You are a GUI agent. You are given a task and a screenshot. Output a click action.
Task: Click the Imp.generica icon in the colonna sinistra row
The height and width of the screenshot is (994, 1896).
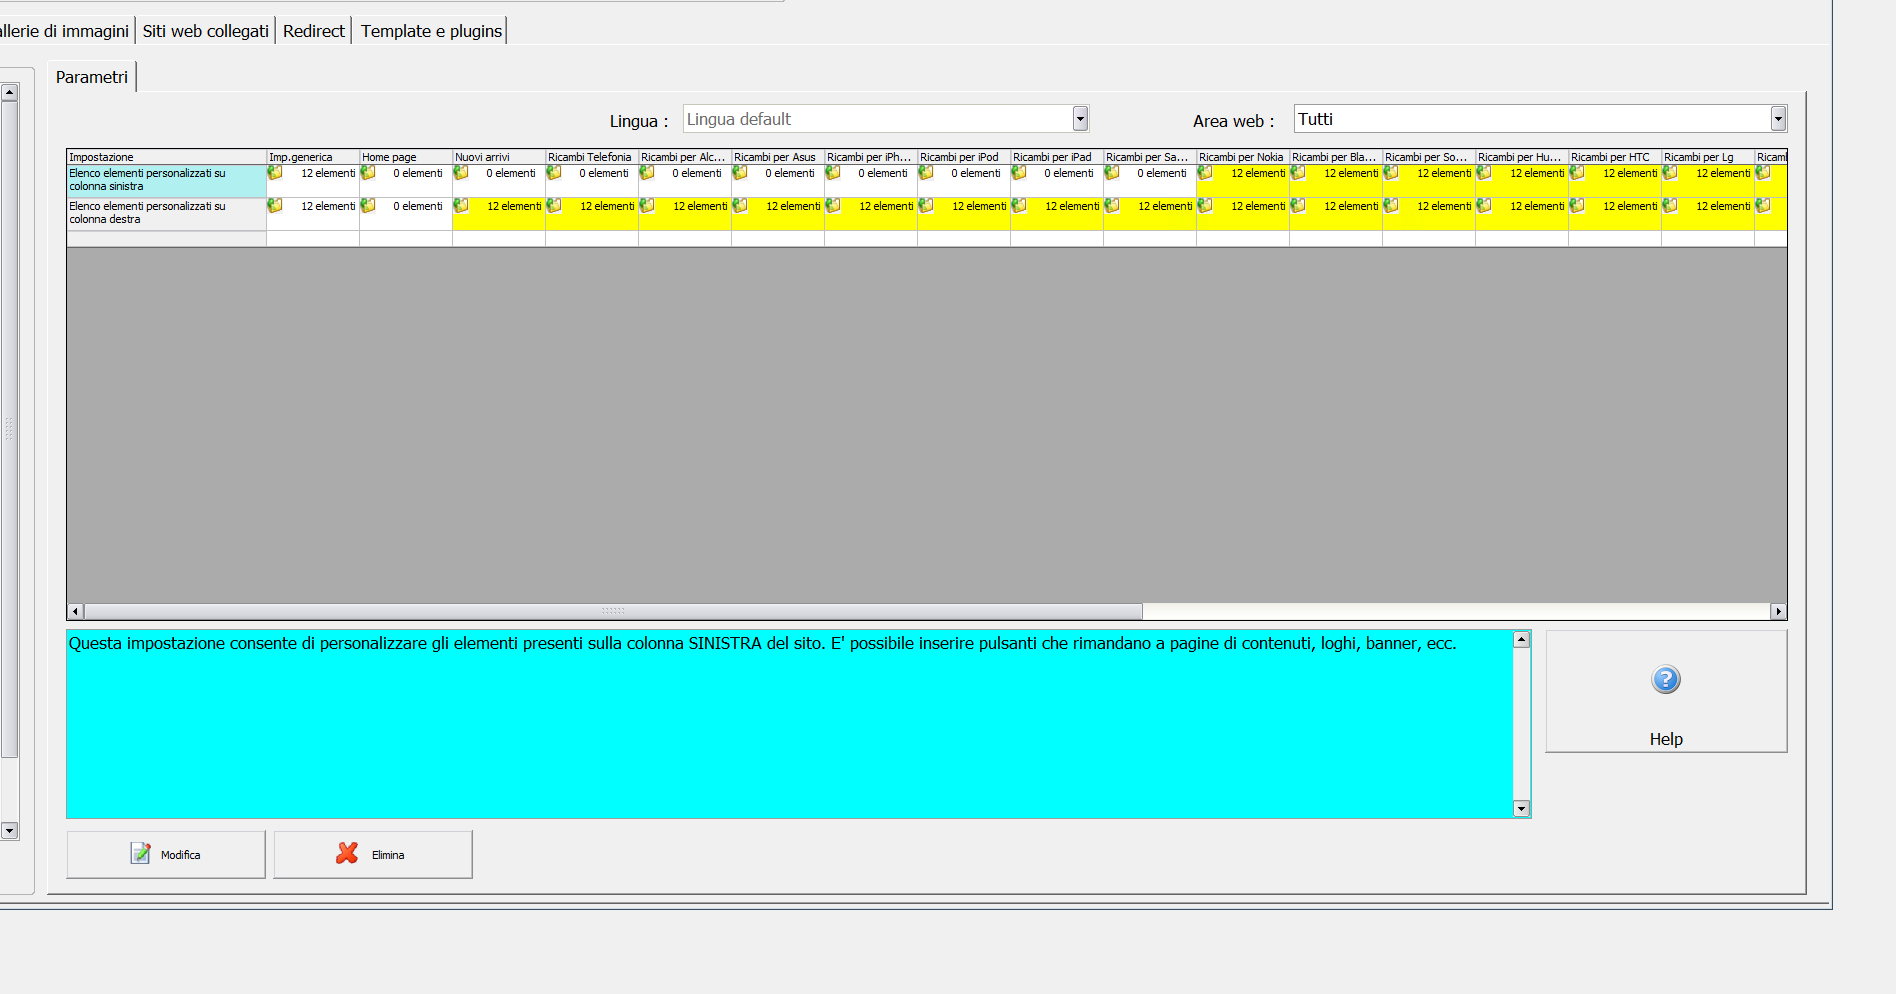click(x=275, y=173)
